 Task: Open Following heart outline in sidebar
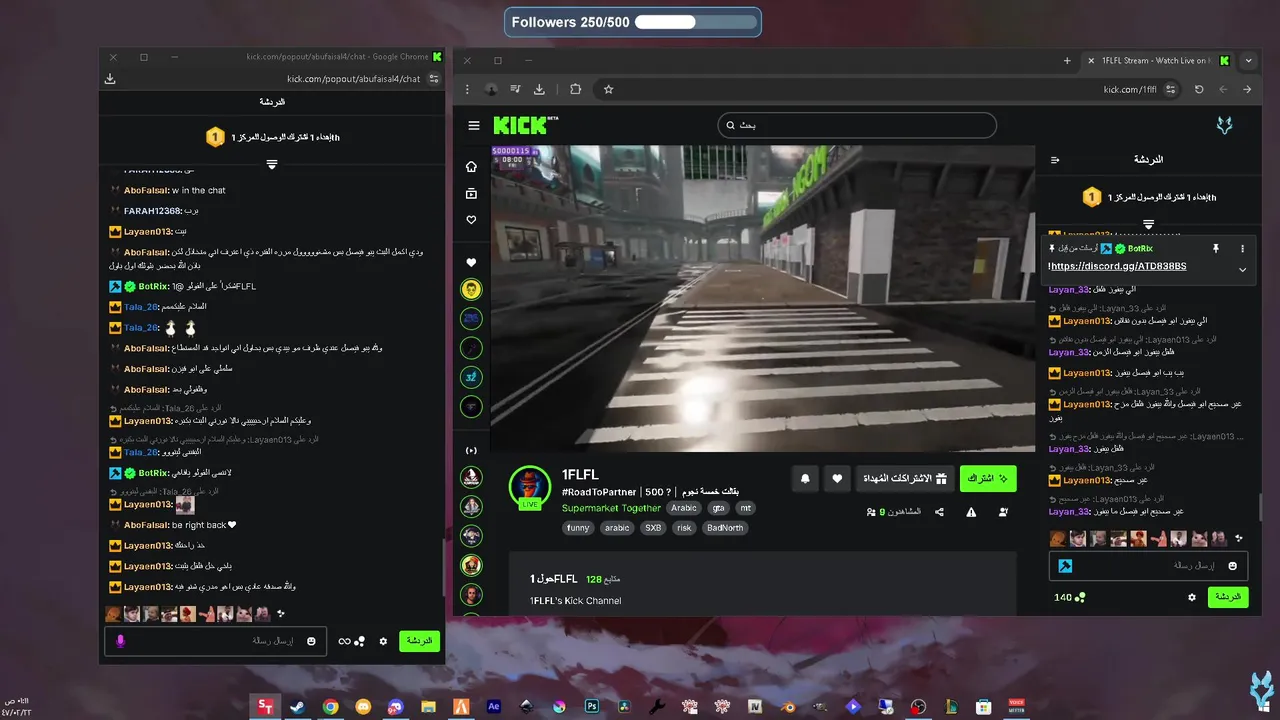[x=471, y=220]
